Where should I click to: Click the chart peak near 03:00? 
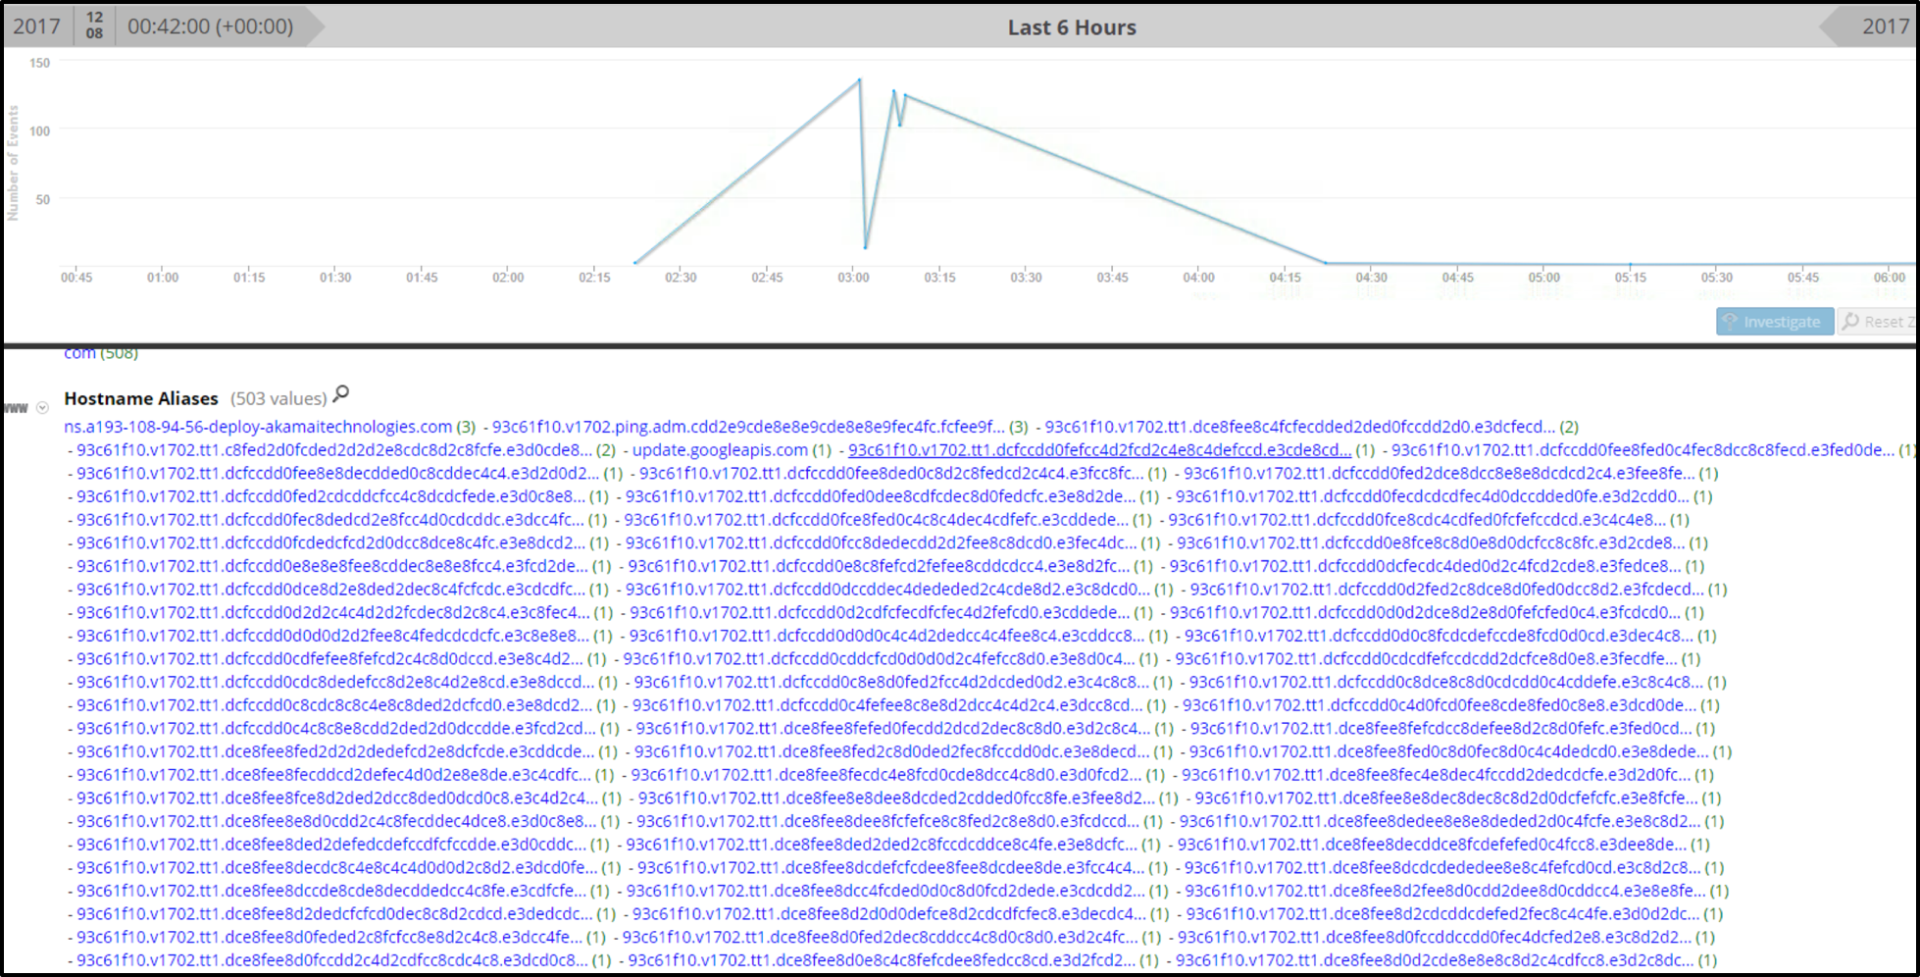(859, 80)
